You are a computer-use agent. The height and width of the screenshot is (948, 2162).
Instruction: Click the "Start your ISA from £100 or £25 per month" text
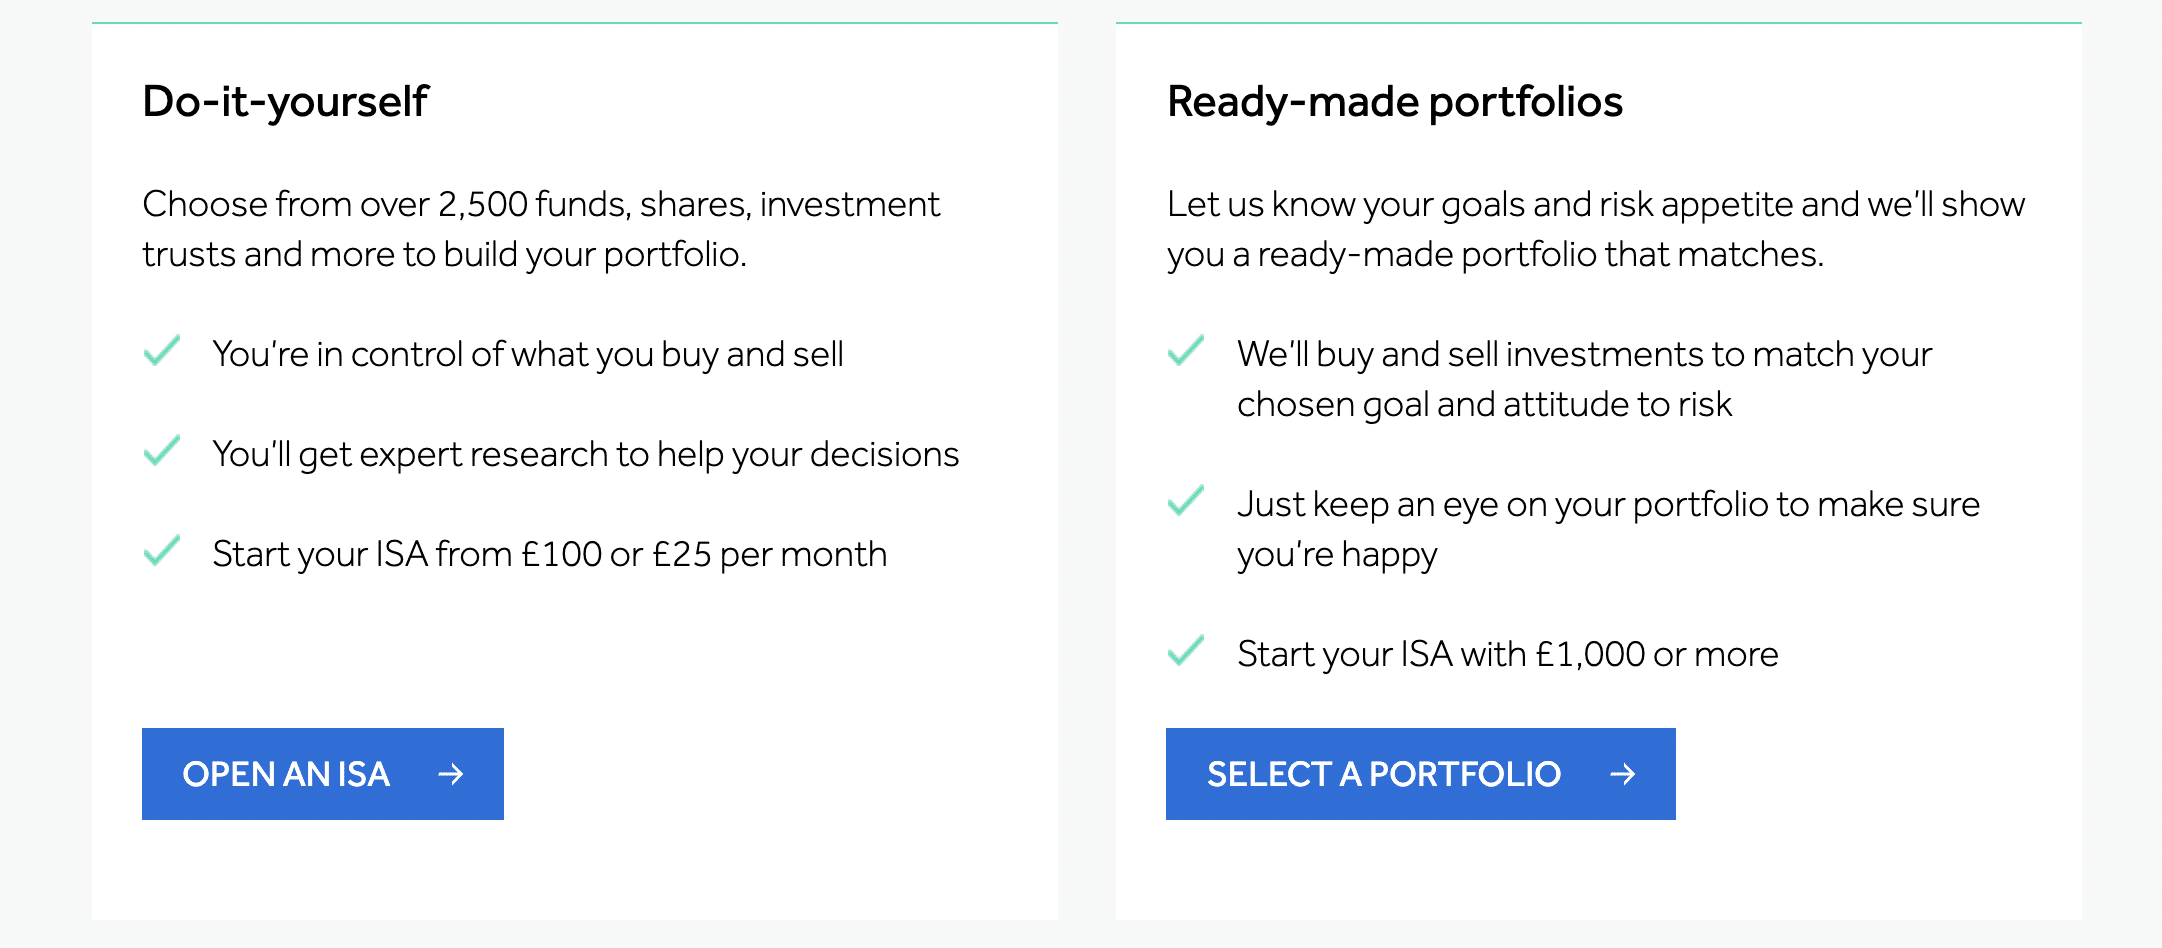pyautogui.click(x=548, y=553)
